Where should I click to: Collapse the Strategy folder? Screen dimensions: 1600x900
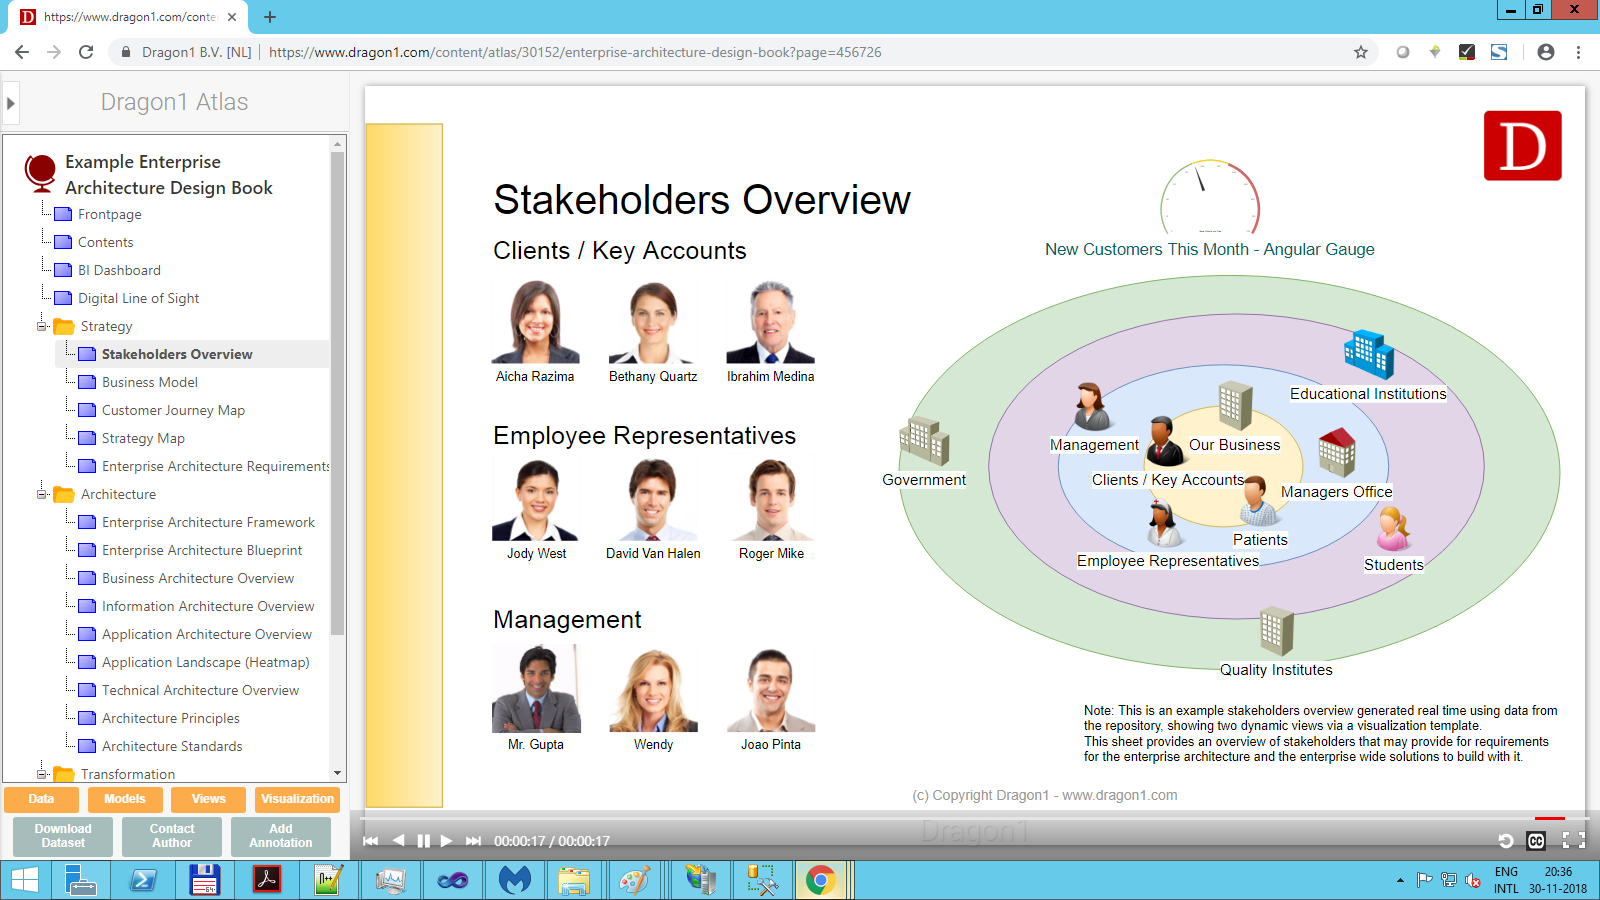click(x=42, y=326)
